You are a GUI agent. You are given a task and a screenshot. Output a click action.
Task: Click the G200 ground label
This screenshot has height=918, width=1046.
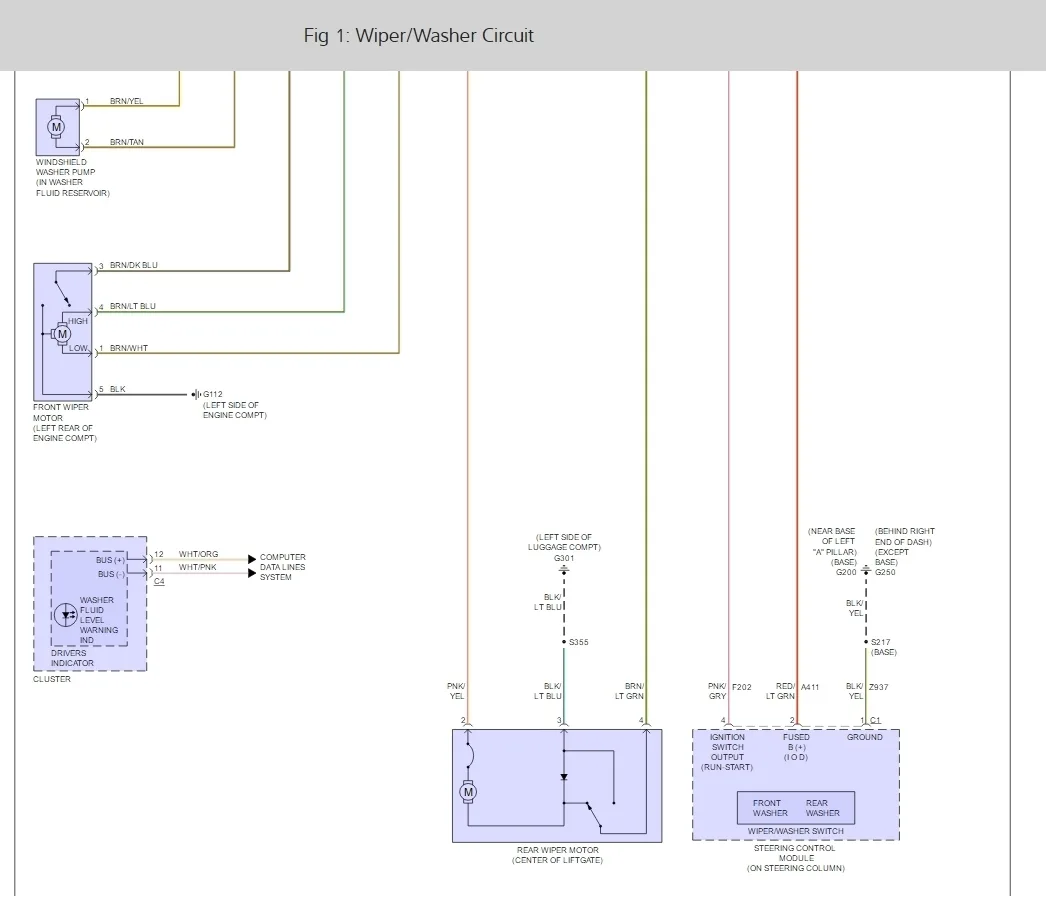click(x=846, y=572)
